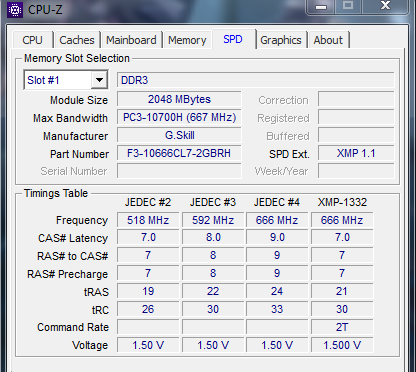This screenshot has width=416, height=372.
Task: Click XMP-1332 CAS# Latency value 7.0
Action: coord(342,237)
